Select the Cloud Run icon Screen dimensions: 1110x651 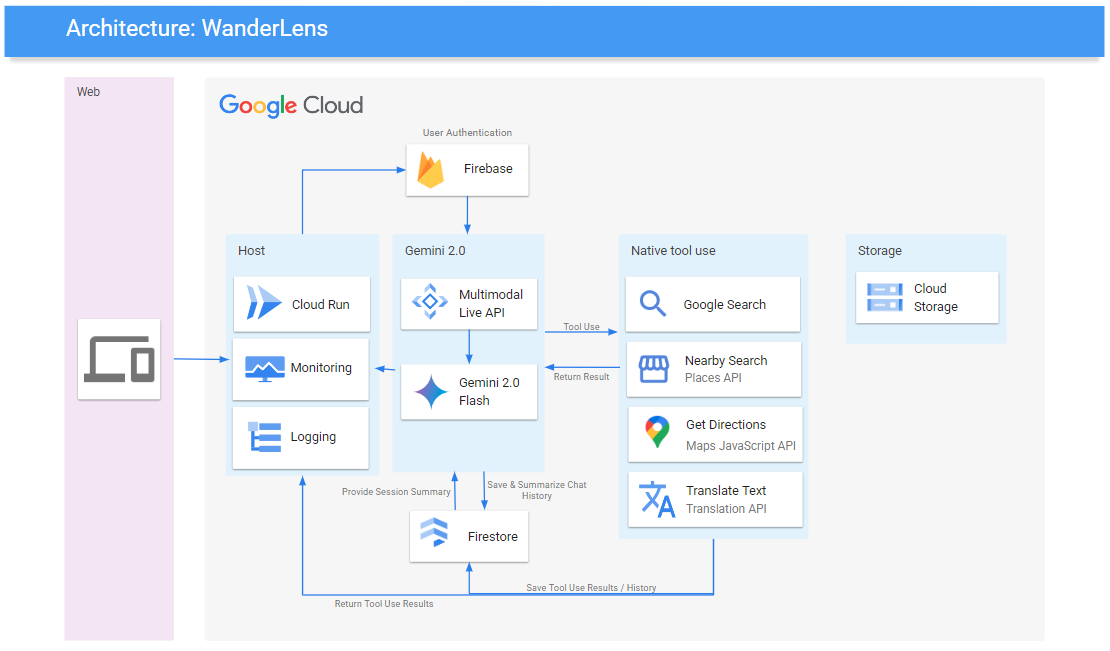(263, 303)
